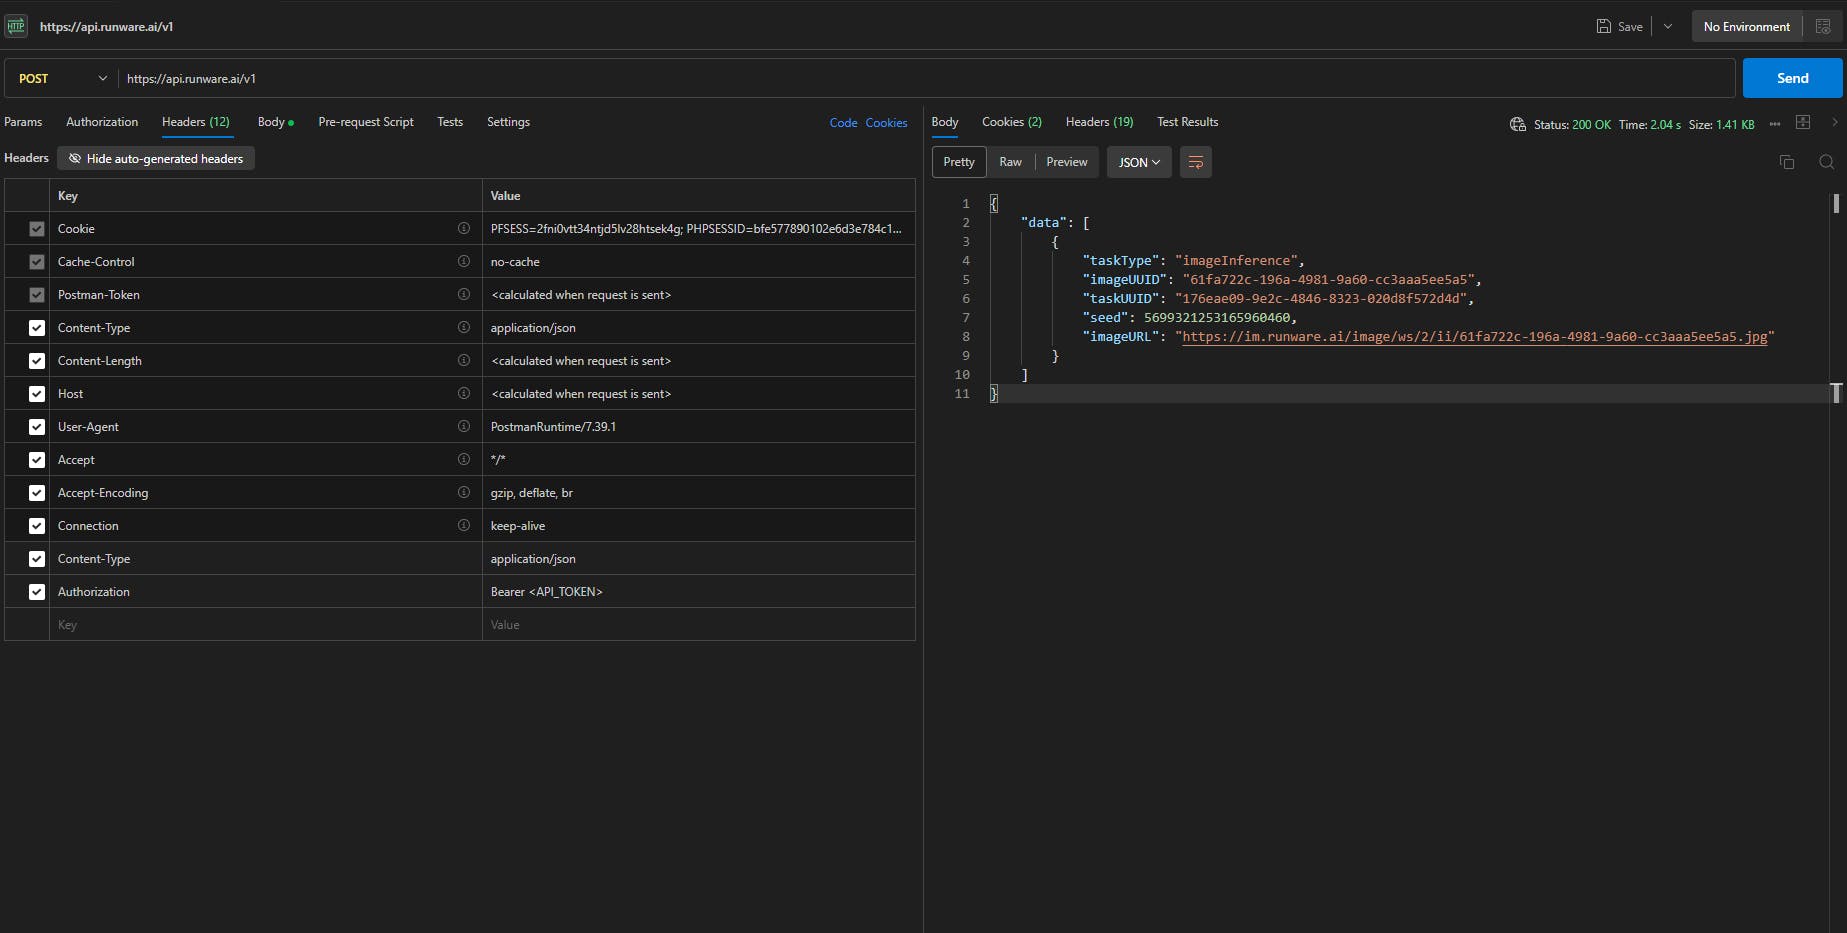Open the response Test Results tab
This screenshot has width=1847, height=933.
click(1187, 122)
